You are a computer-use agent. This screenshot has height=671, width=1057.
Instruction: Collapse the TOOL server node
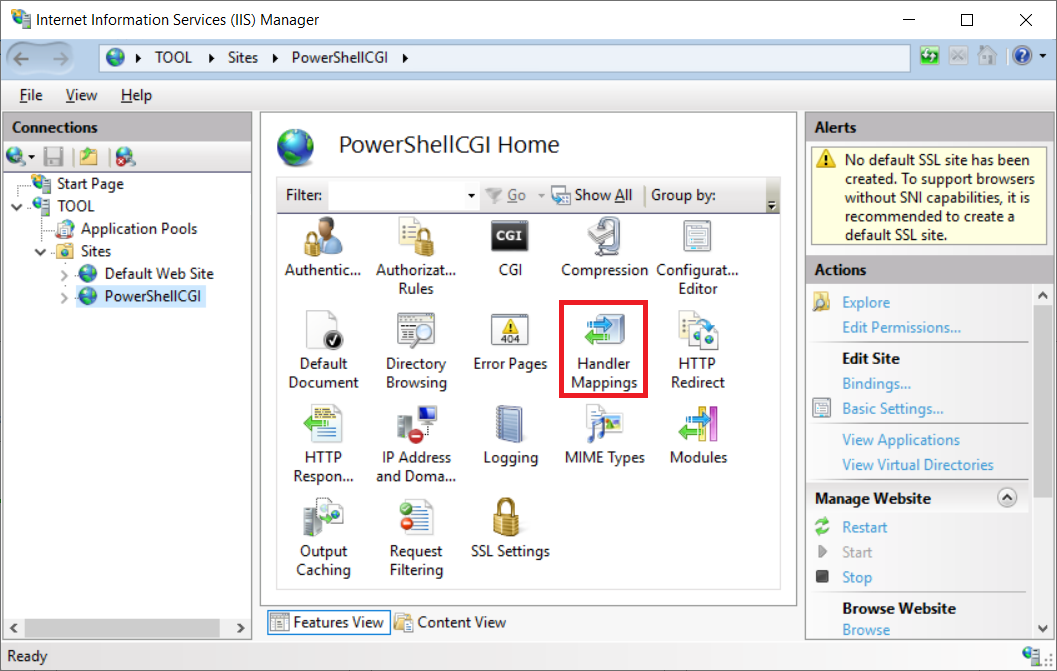18,206
